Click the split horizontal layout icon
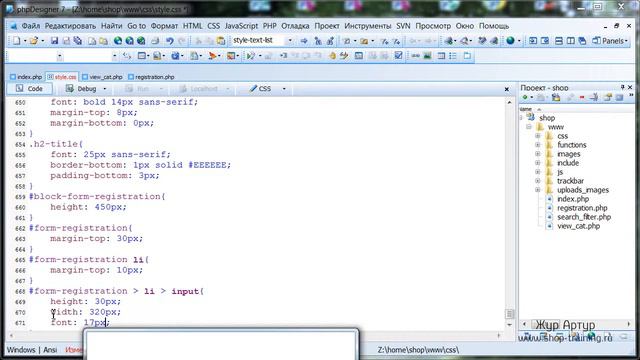 (559, 41)
